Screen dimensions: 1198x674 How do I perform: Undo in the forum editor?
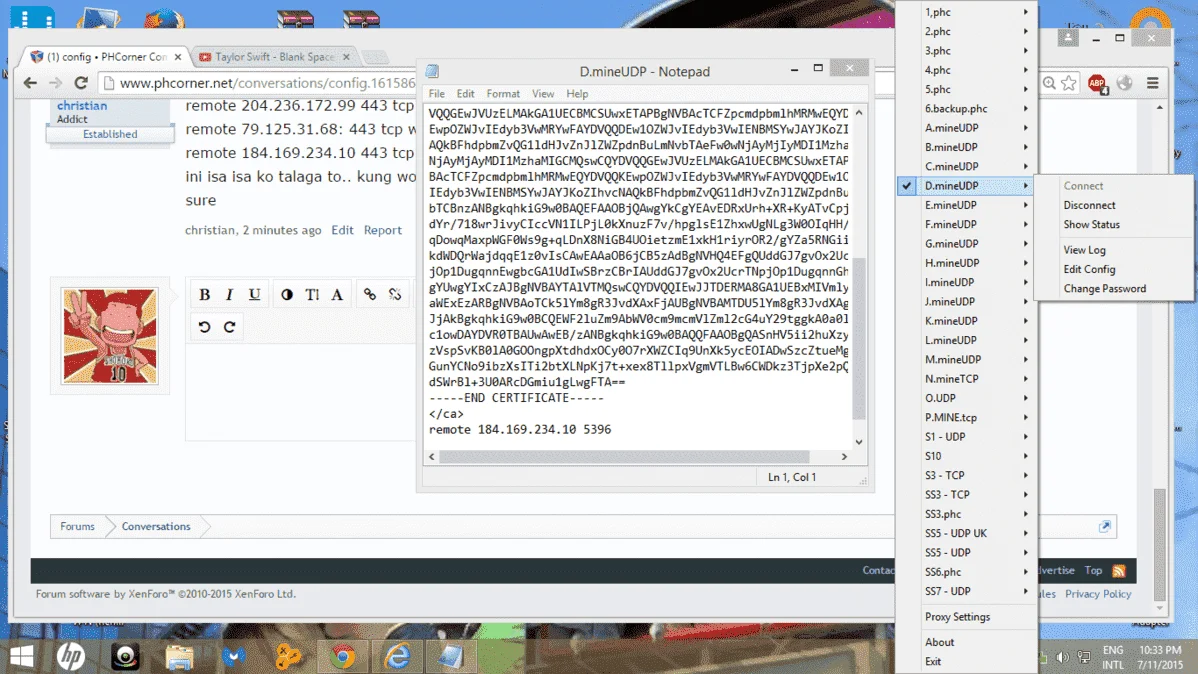click(x=204, y=327)
